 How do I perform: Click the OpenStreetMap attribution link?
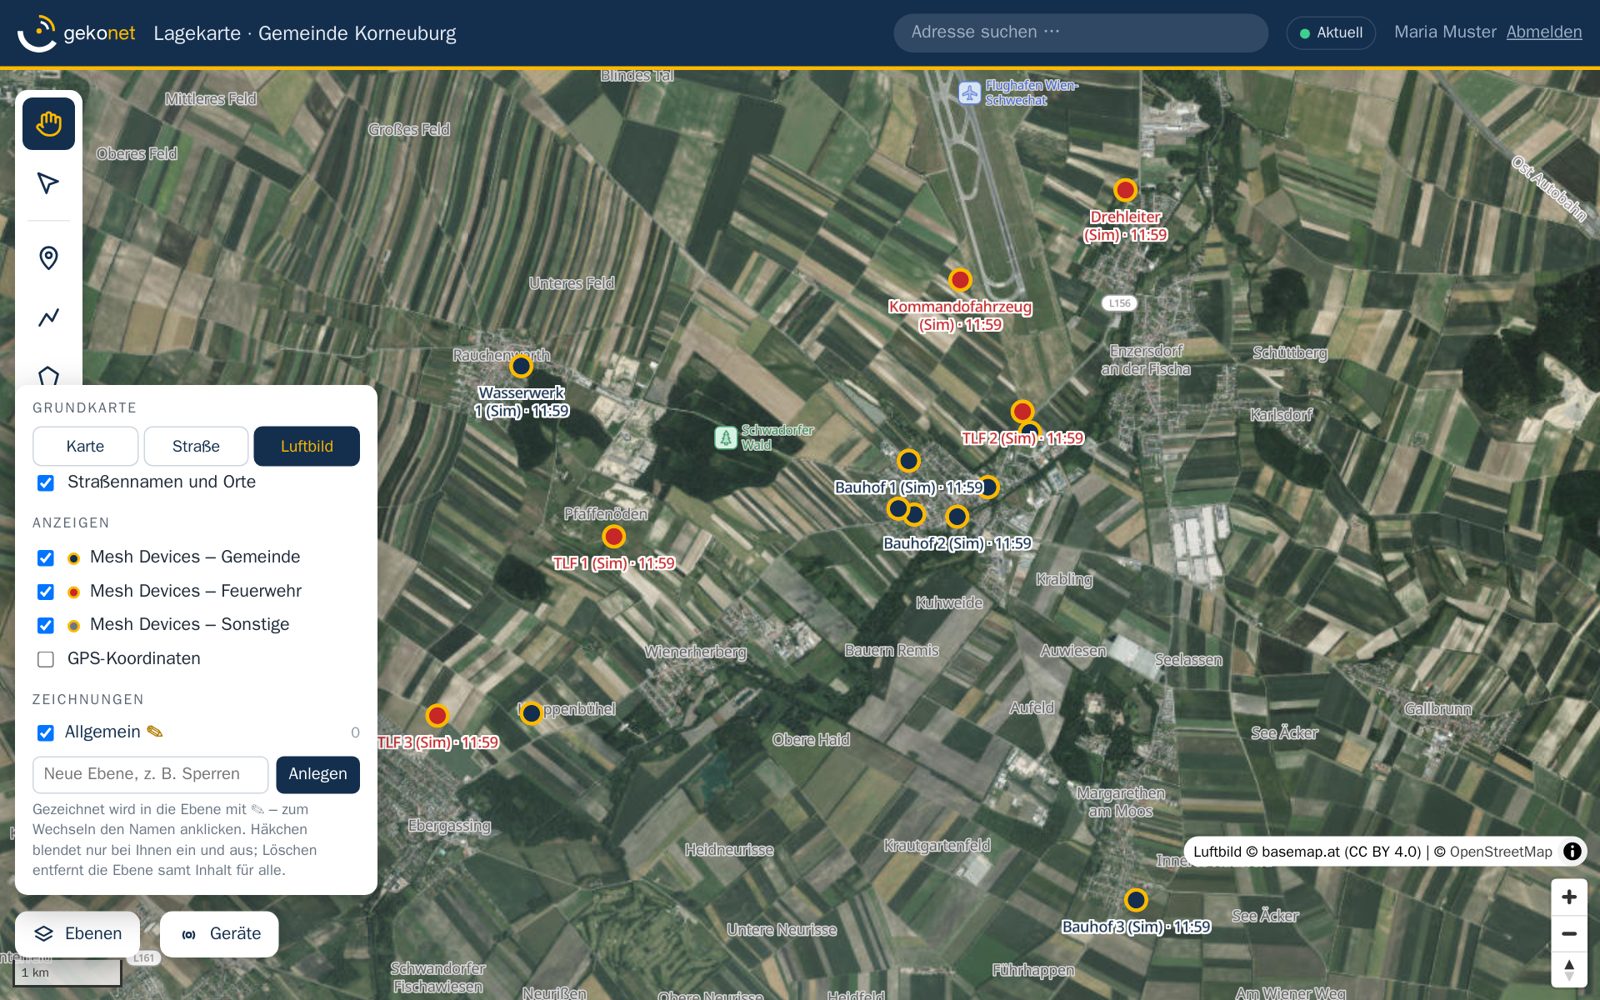coord(1501,852)
